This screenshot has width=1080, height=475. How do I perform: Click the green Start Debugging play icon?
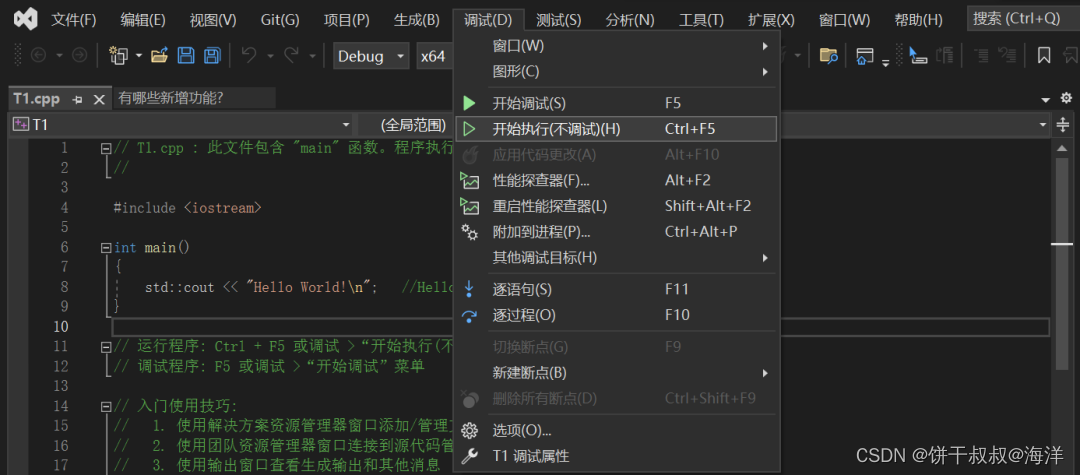point(469,103)
